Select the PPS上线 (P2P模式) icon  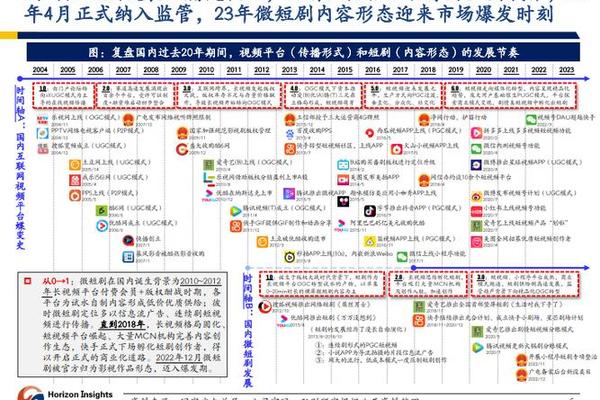[x=75, y=195]
